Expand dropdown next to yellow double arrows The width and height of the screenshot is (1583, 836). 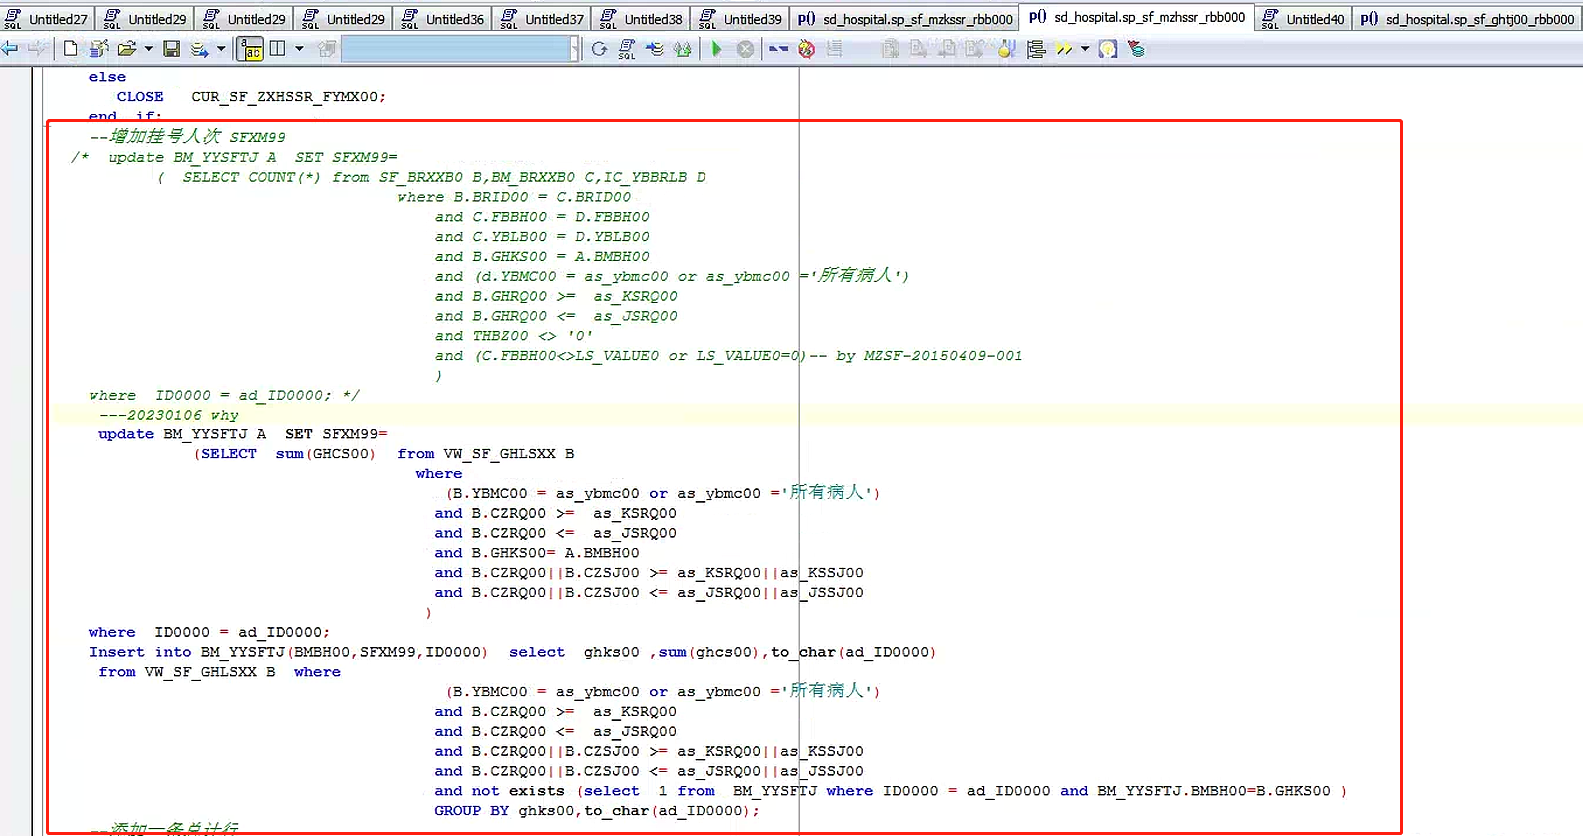coord(1085,49)
